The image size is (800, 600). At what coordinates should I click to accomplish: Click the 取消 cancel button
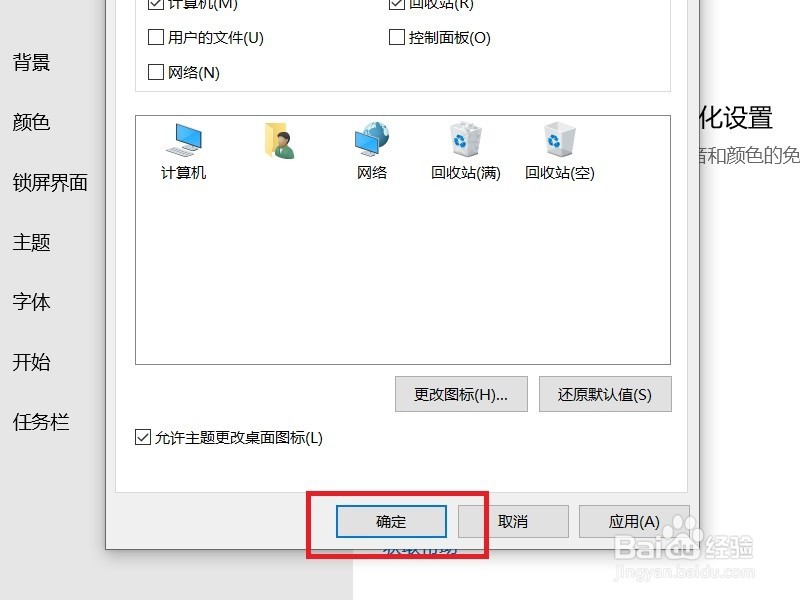point(513,521)
